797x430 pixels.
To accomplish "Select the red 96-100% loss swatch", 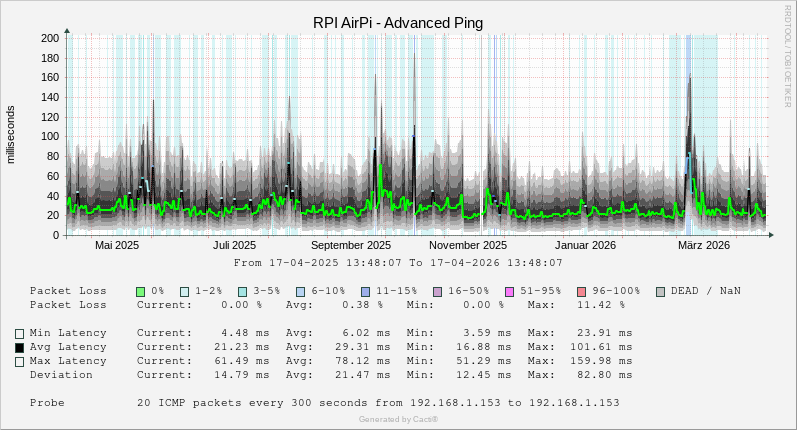I will point(581,291).
